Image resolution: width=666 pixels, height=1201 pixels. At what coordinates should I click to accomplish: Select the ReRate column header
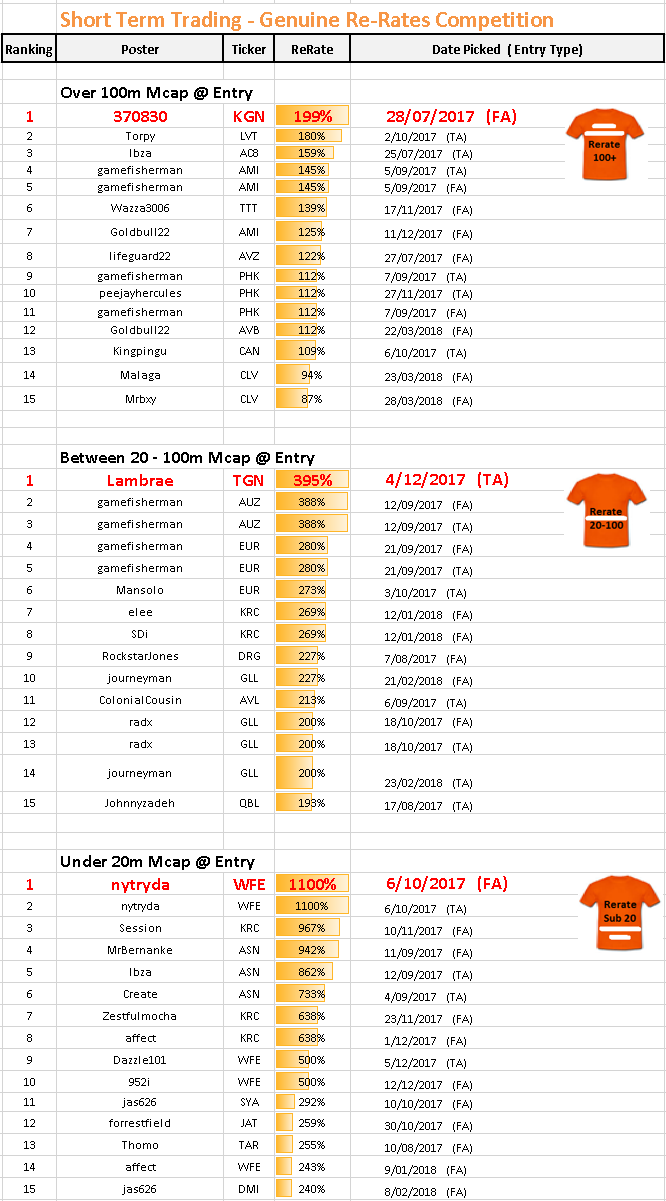[x=312, y=49]
